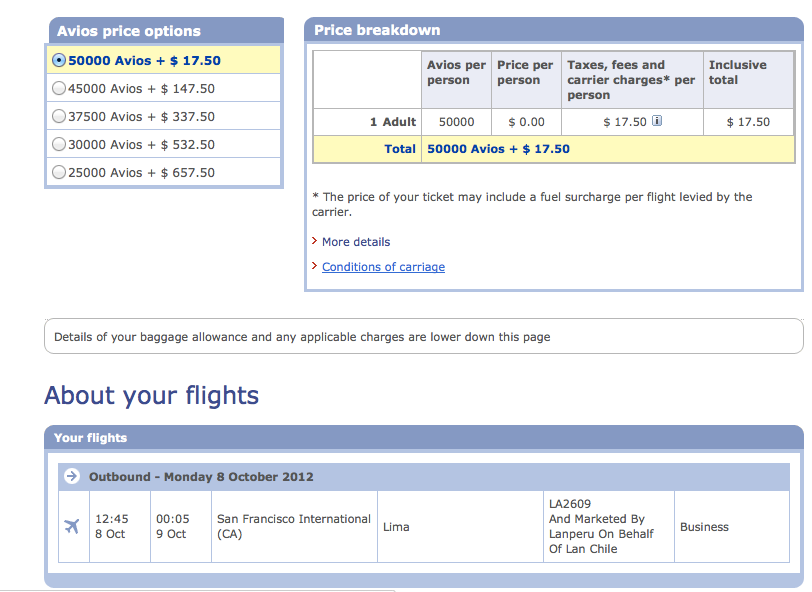Click the Avios price options header
812x592 pixels.
pyautogui.click(x=166, y=31)
